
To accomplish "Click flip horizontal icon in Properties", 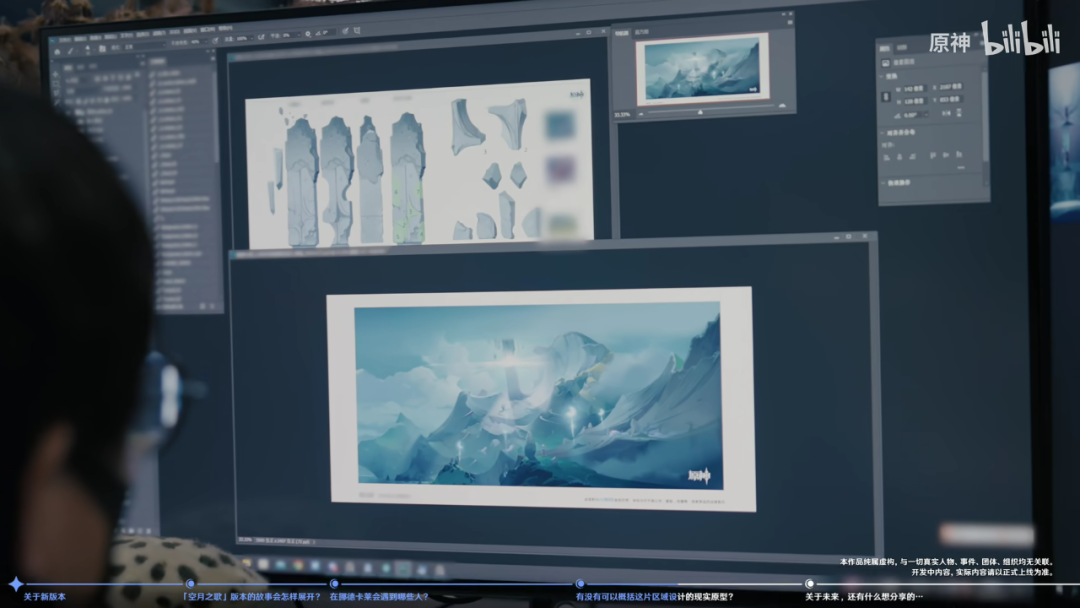I will pyautogui.click(x=946, y=113).
